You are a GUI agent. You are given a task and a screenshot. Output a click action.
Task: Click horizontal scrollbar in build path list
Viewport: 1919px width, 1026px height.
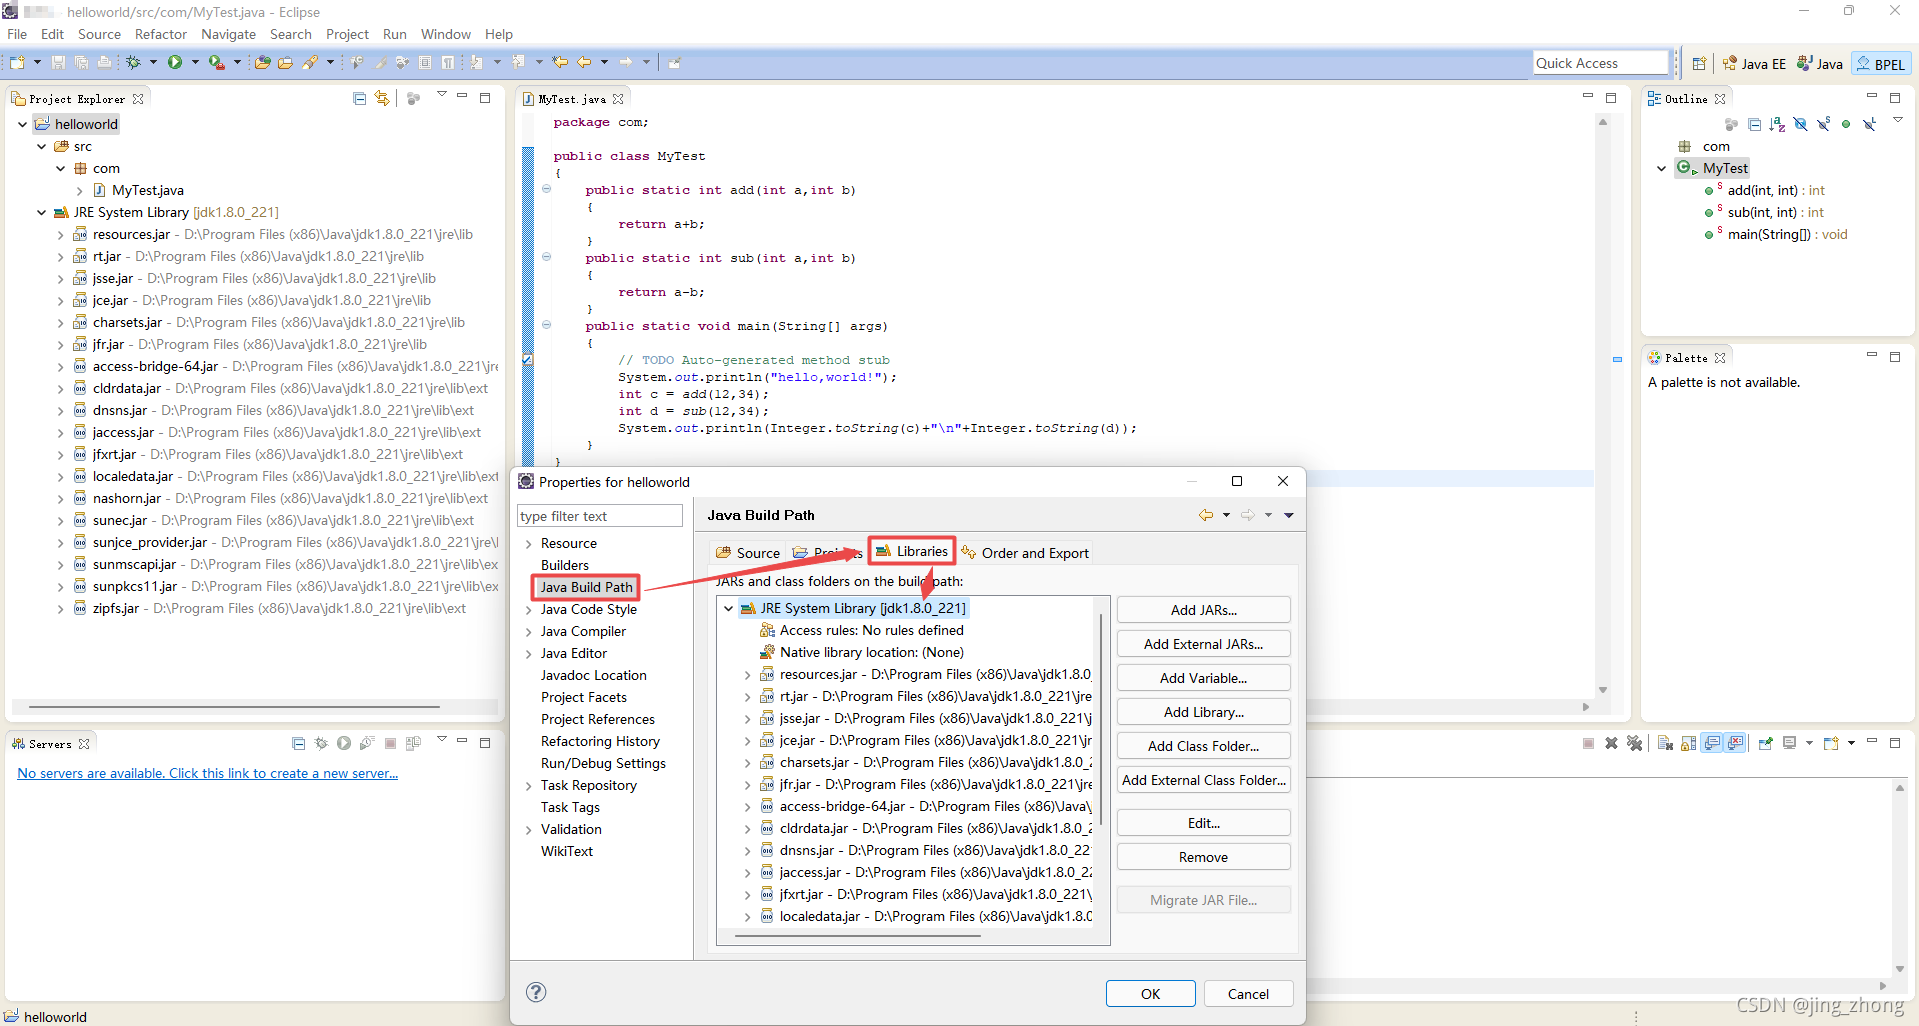click(x=857, y=936)
